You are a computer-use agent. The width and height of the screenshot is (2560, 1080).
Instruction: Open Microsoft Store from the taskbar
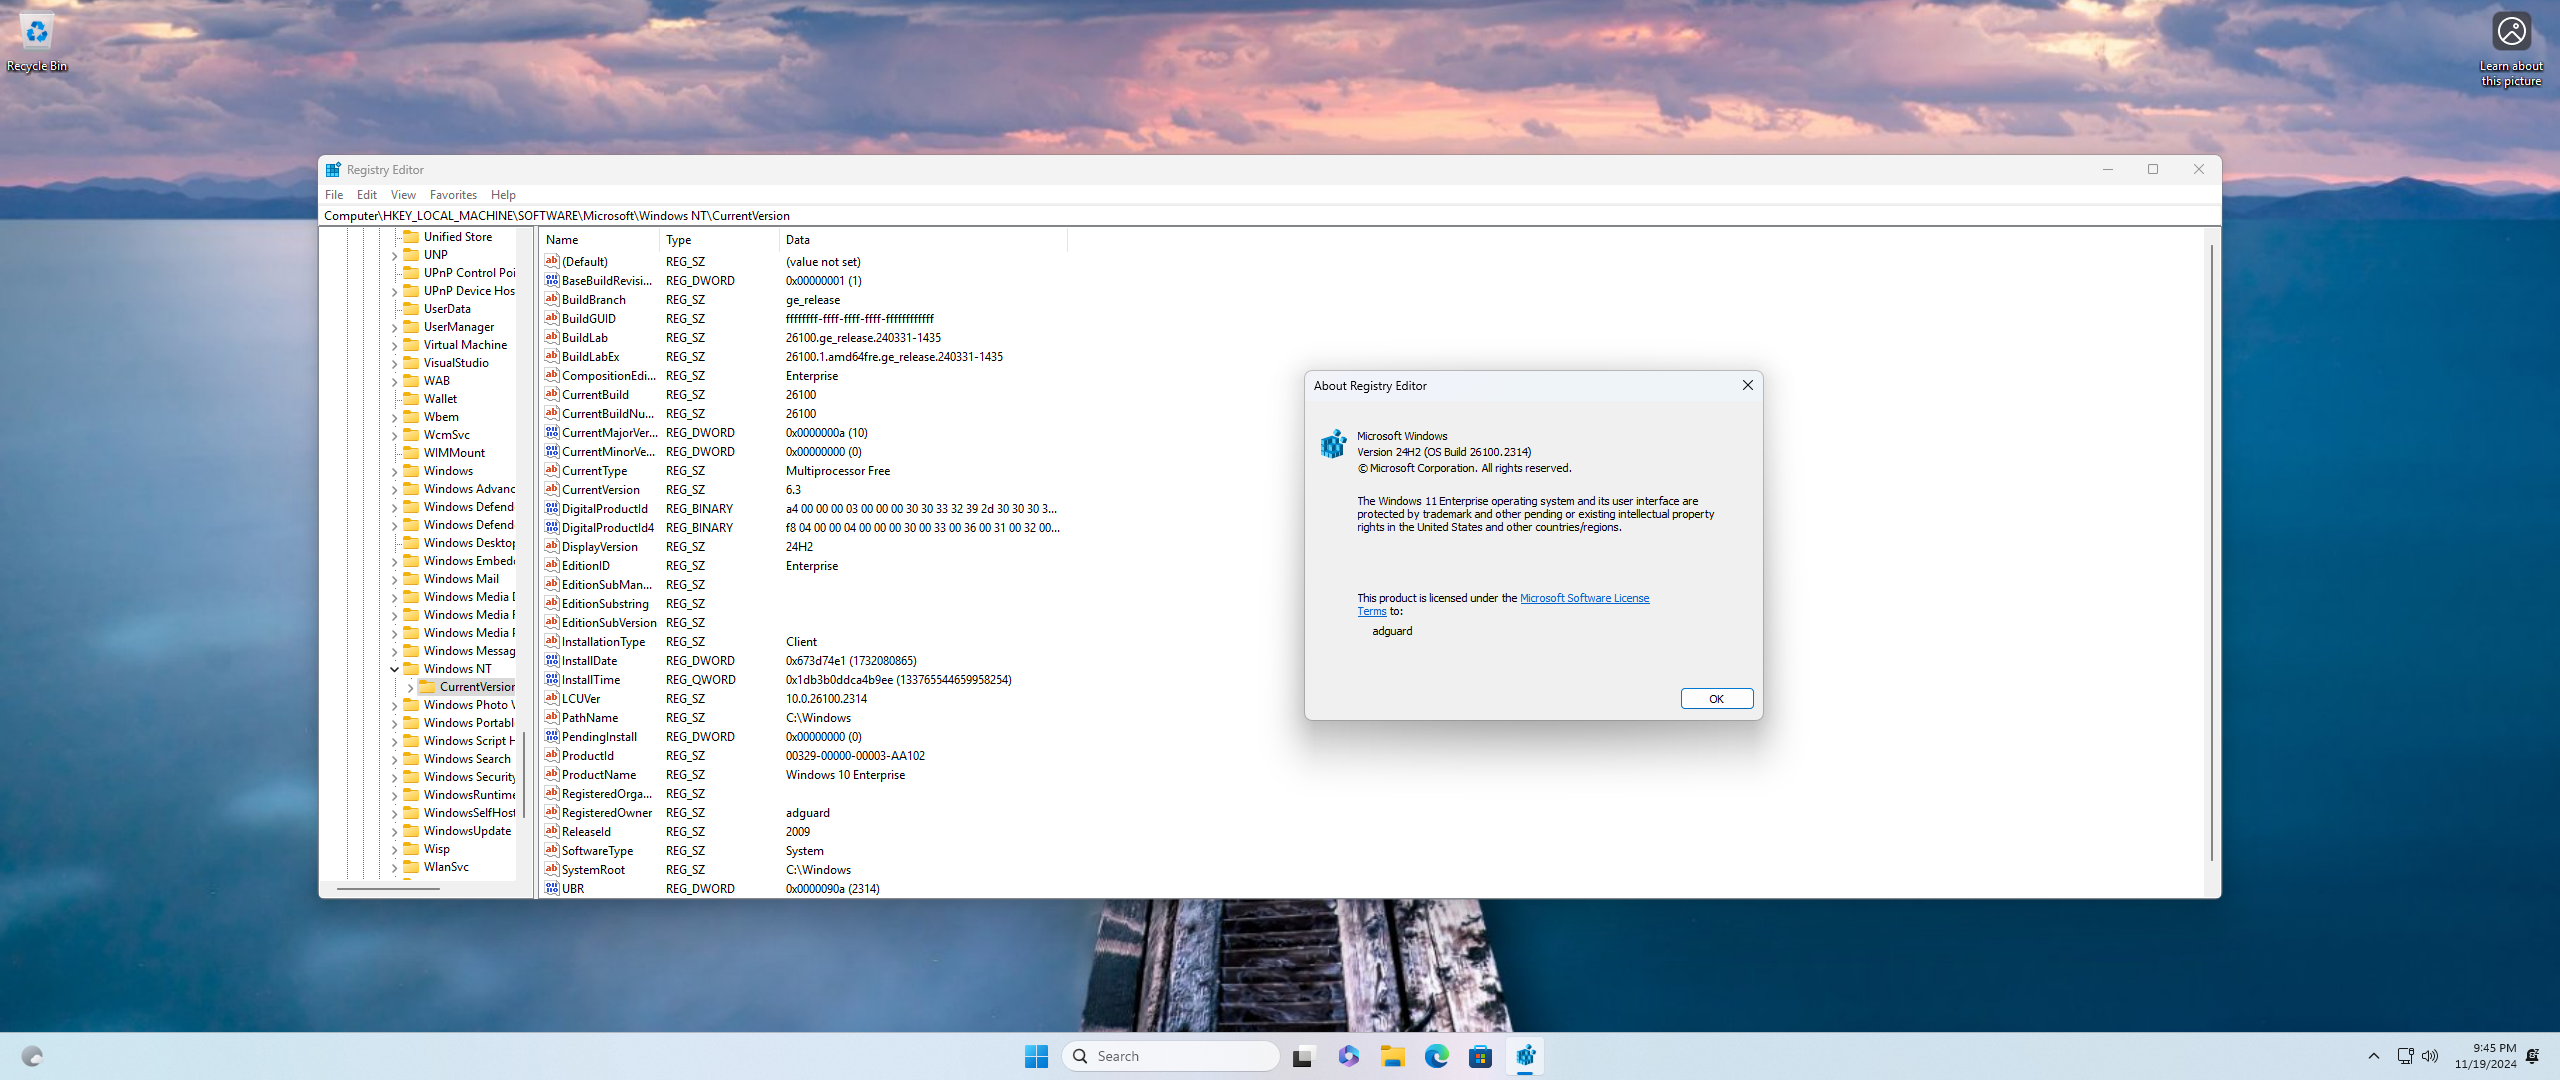1480,1056
